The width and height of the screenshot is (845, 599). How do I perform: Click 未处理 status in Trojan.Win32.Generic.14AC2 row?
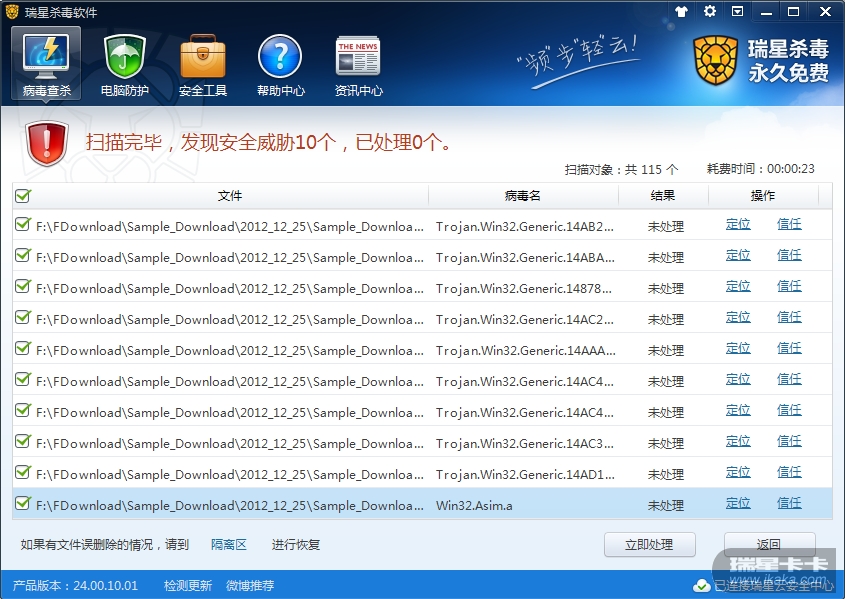(666, 319)
